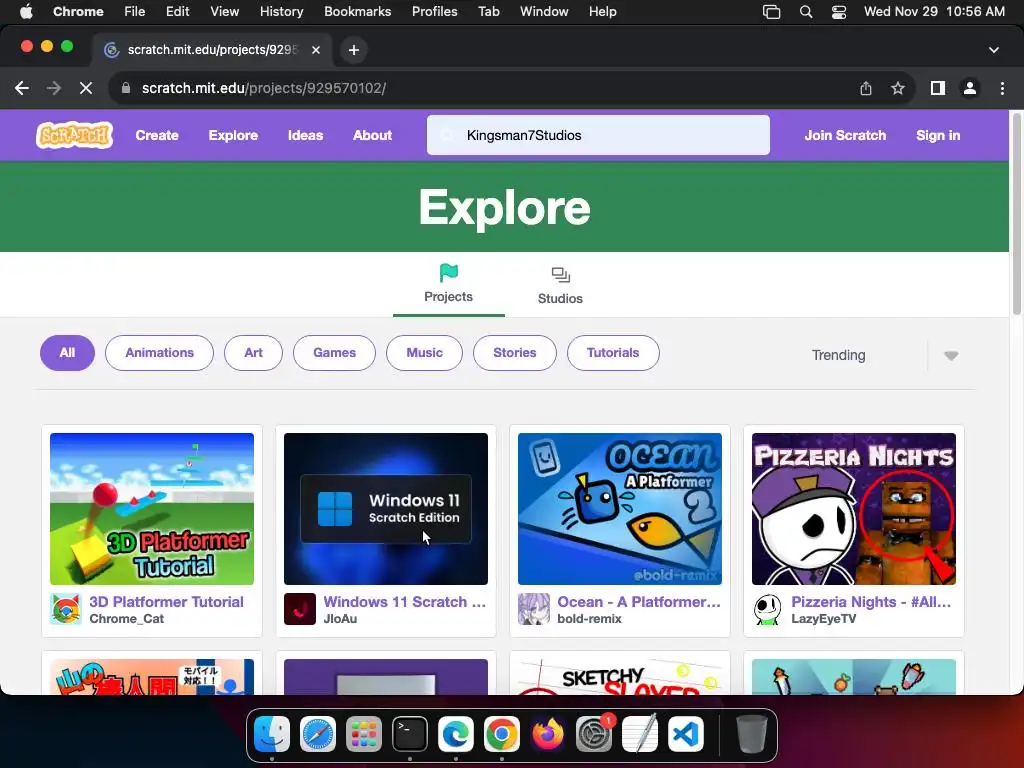Click the lock icon in address bar

tap(126, 88)
